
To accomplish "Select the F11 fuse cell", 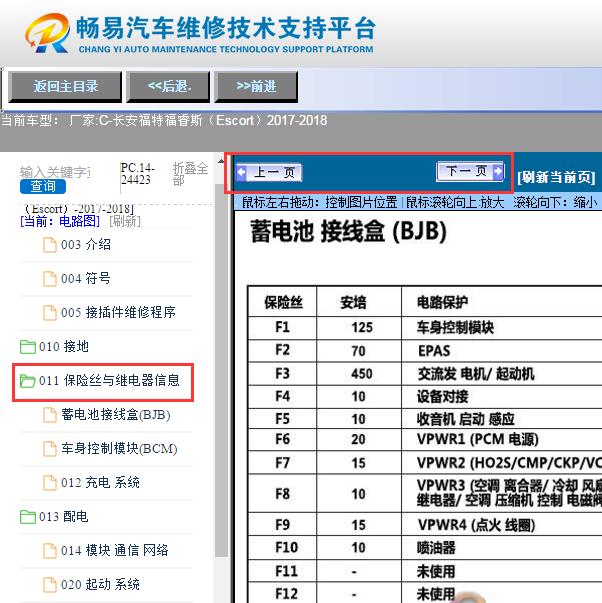I will tap(286, 571).
